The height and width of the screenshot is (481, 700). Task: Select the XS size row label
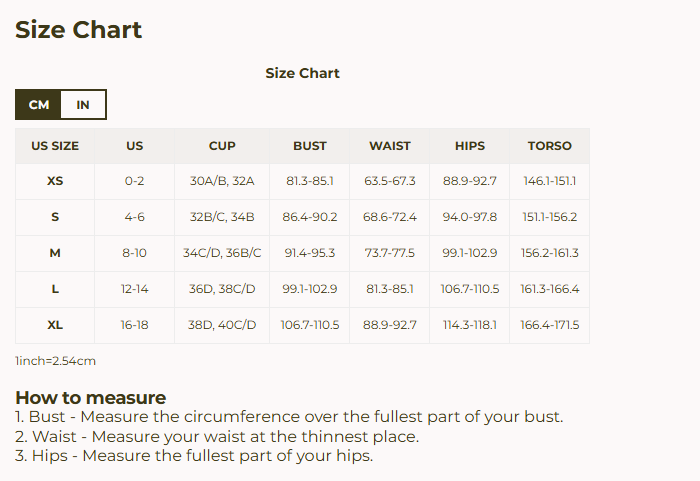(55, 182)
